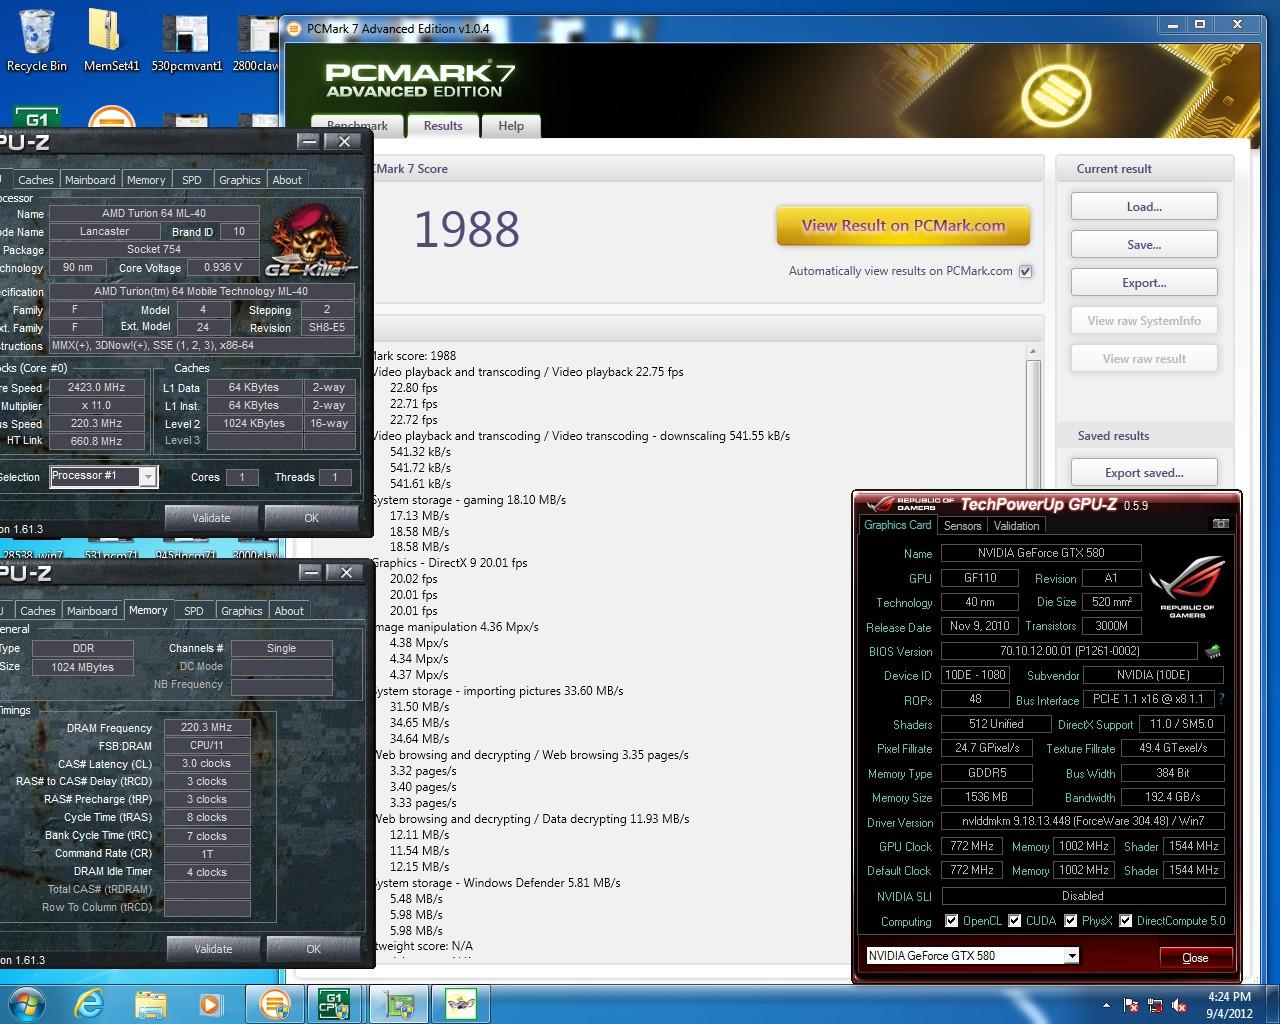Screen dimensions: 1280x1024
Task: Open Mainboard tab in the upper CPU-Z window
Action: (x=90, y=180)
